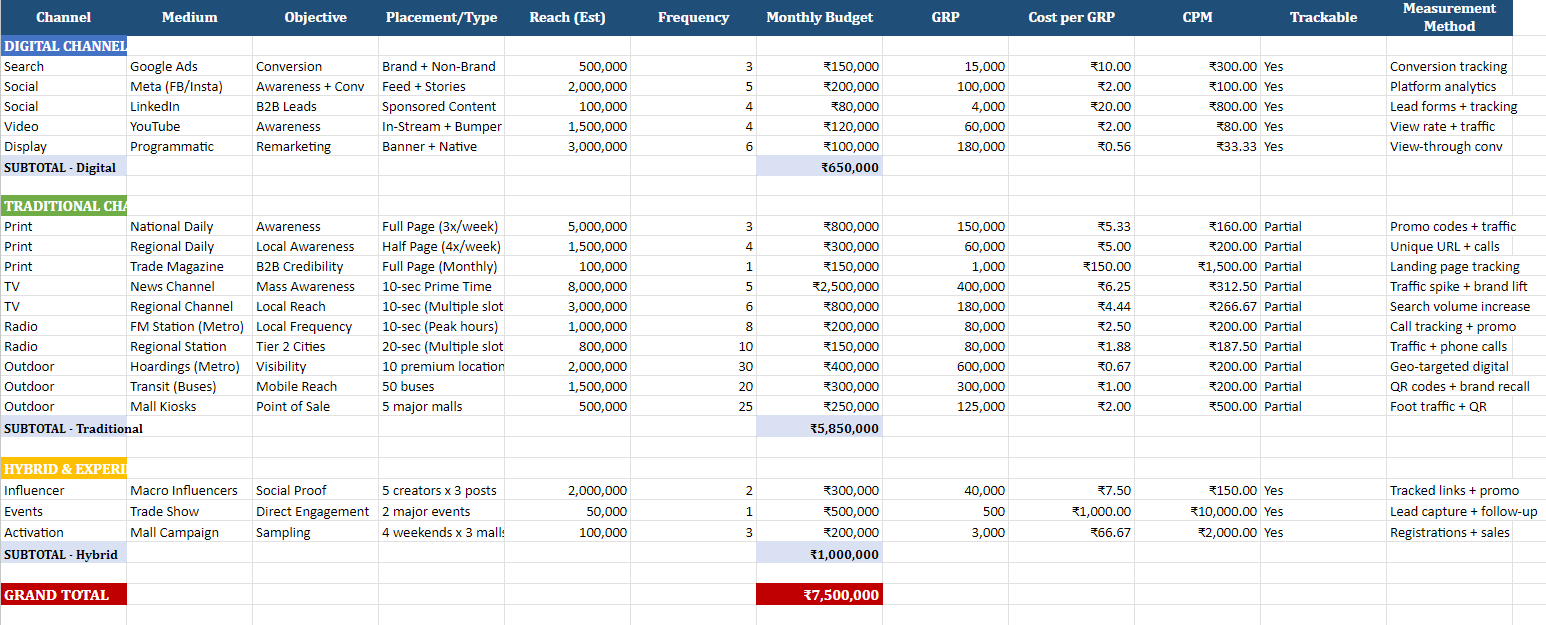Select the Tracked links + promo cell
The image size is (1546, 625).
(1453, 490)
